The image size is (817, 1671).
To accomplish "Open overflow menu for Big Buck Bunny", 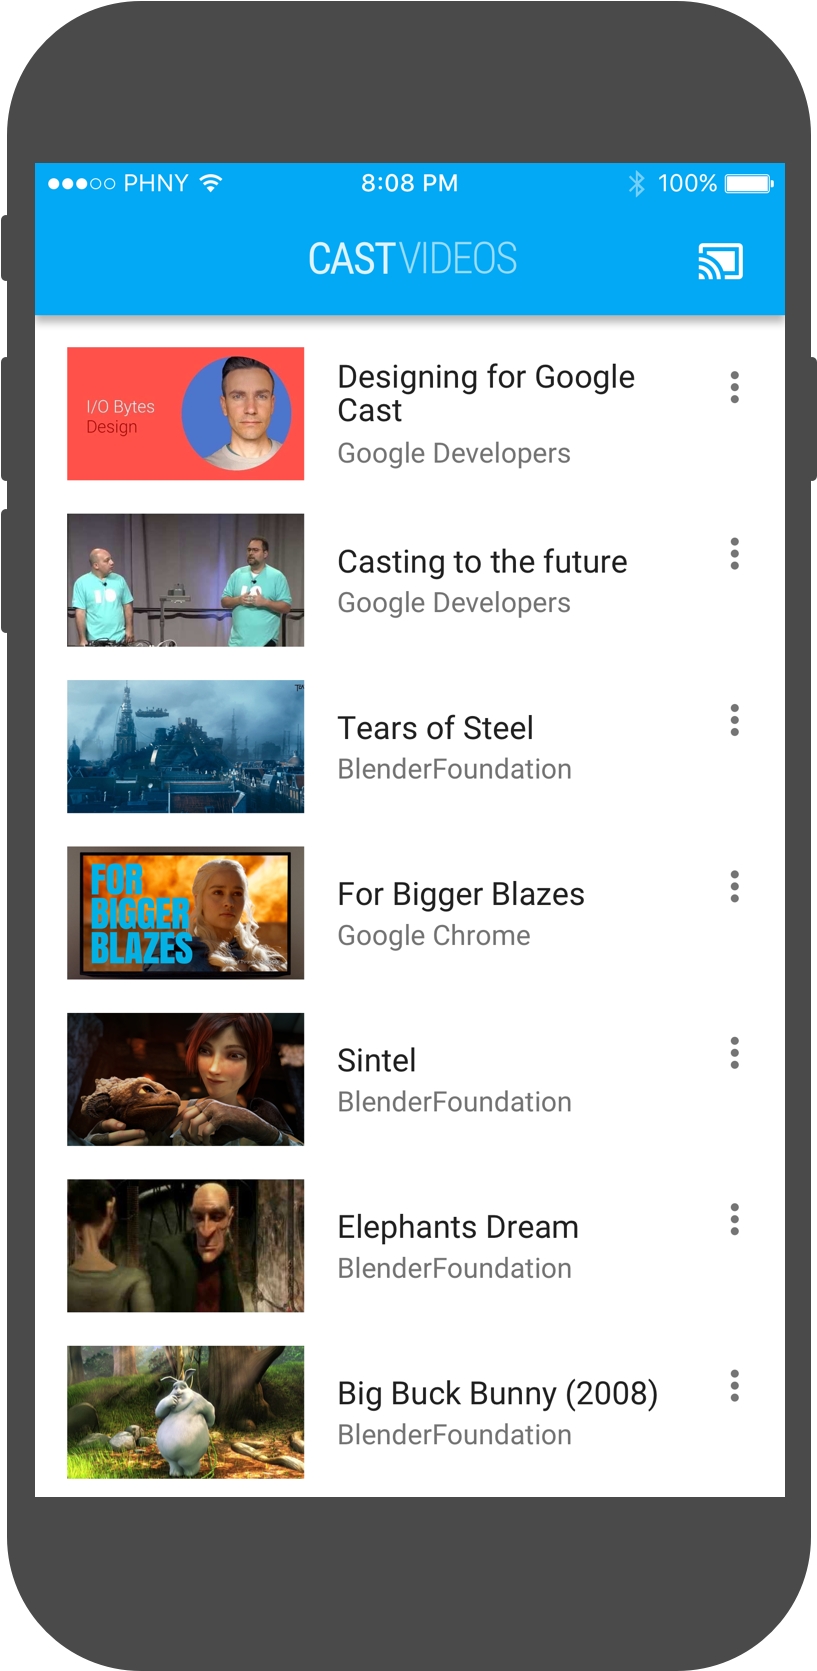I will tap(734, 1386).
